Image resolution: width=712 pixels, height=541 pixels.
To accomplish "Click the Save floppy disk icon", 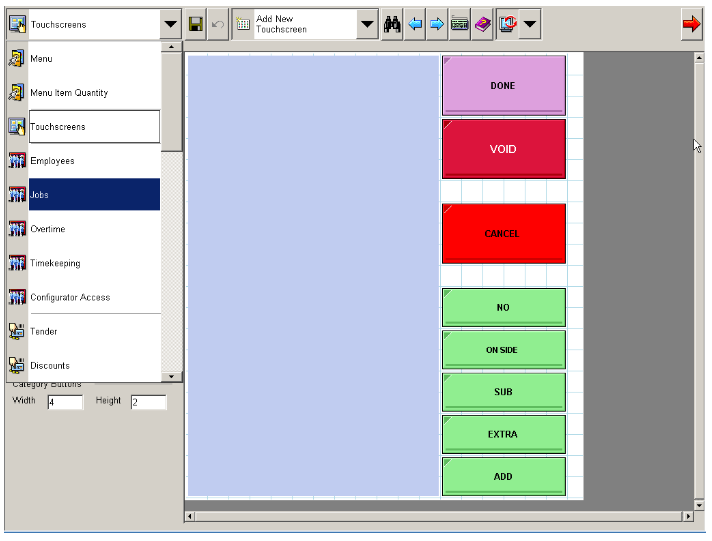I will pyautogui.click(x=196, y=24).
